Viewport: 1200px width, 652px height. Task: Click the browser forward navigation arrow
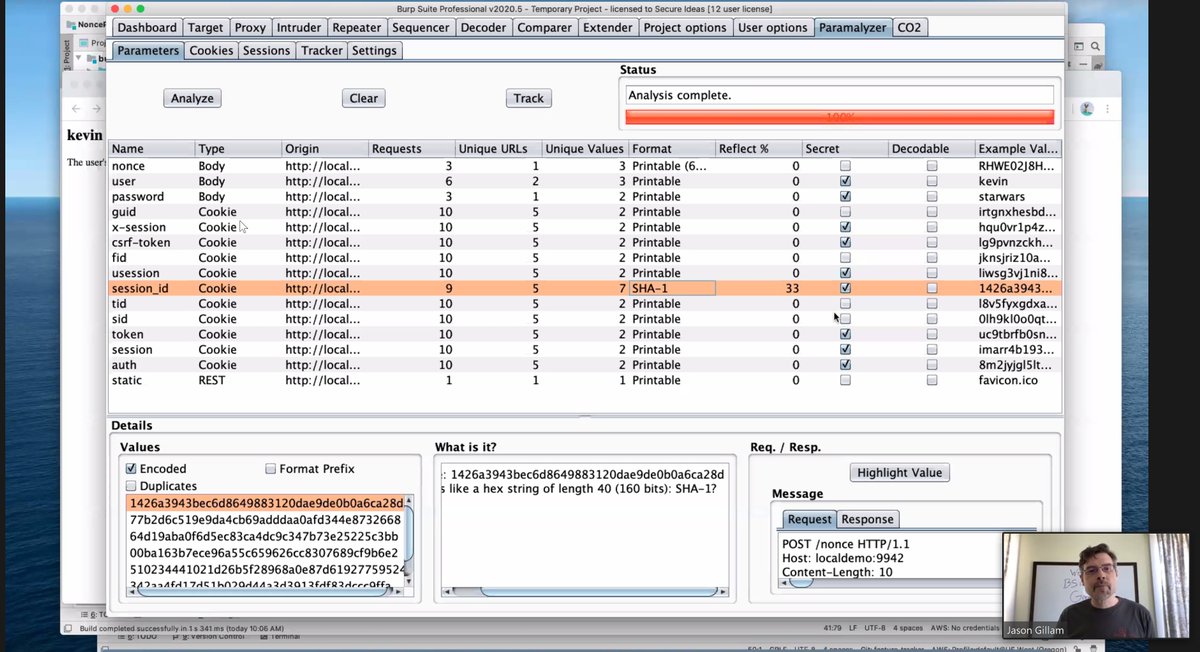97,108
